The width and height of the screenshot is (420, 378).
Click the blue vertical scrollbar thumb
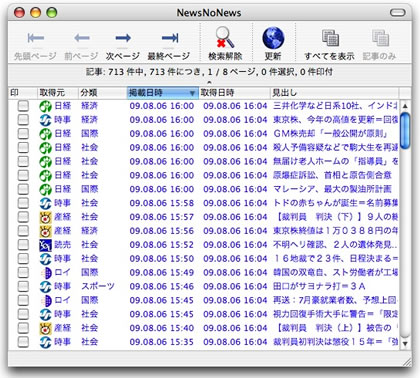tap(405, 131)
